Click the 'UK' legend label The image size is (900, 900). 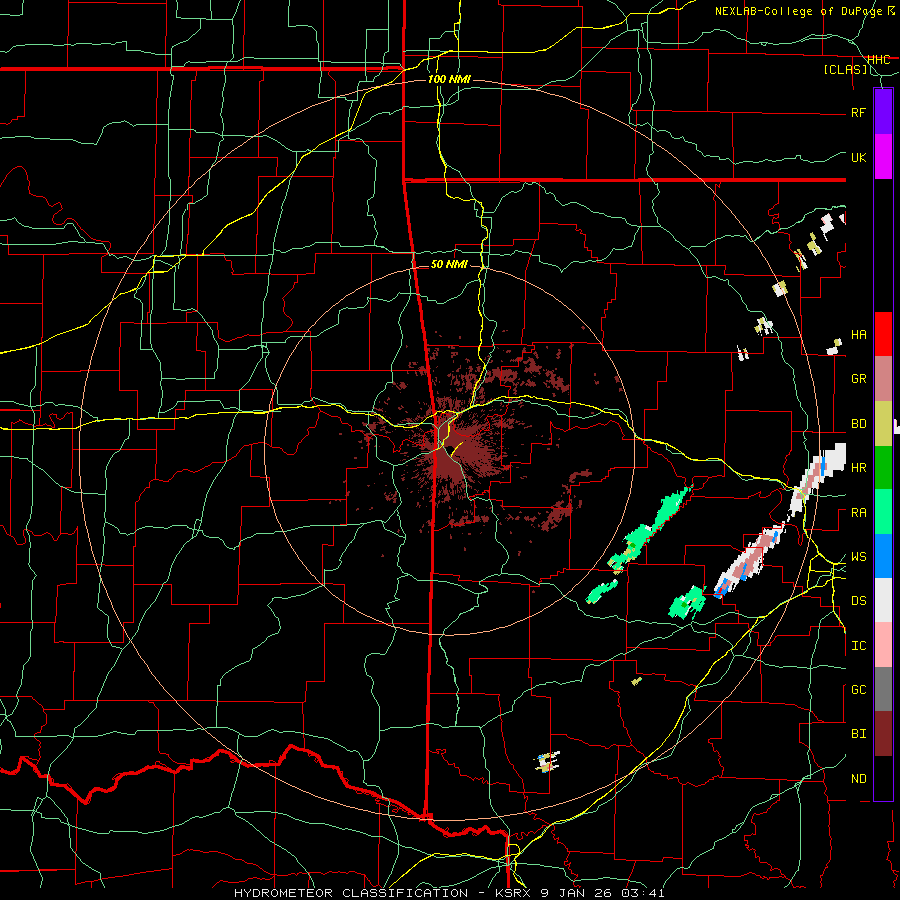(858, 157)
